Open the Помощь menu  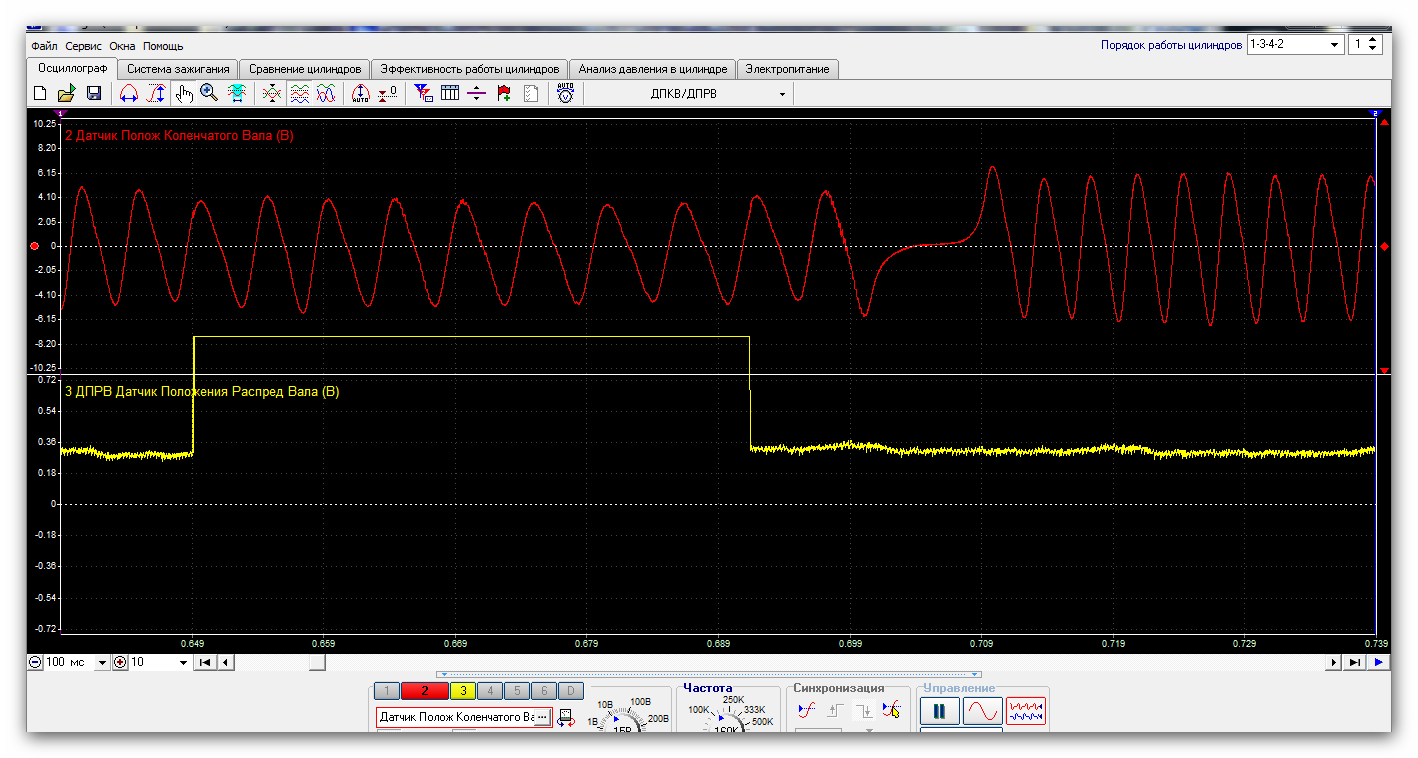click(x=163, y=46)
